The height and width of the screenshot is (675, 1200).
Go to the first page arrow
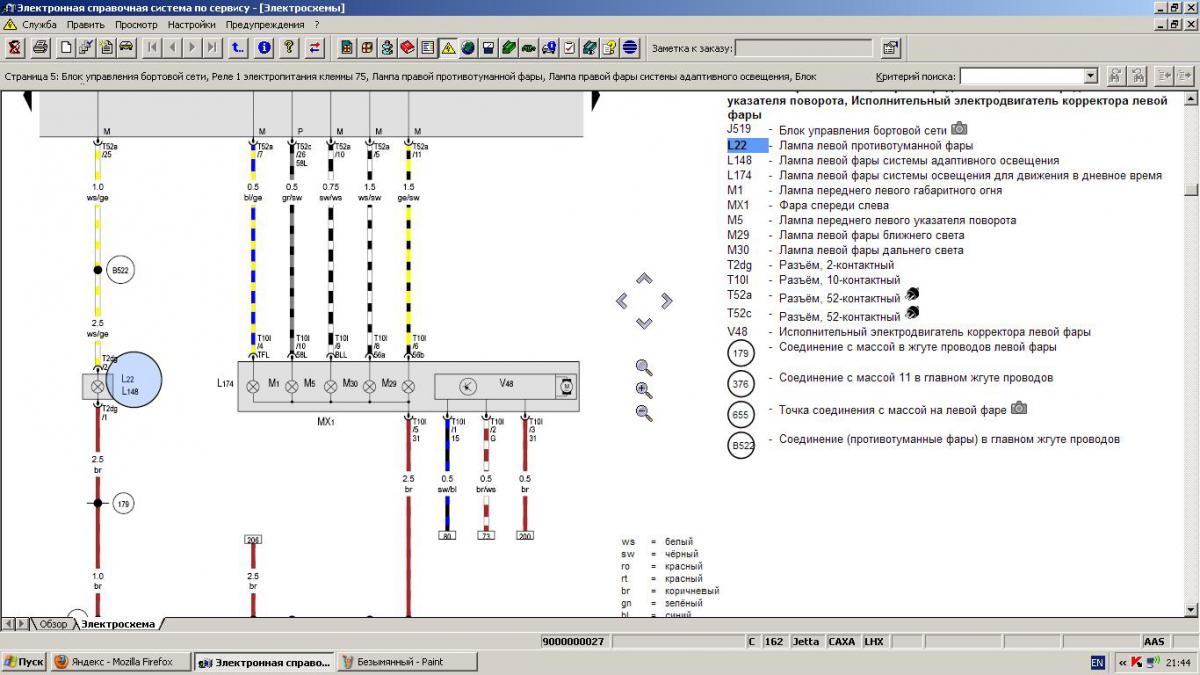[152, 47]
